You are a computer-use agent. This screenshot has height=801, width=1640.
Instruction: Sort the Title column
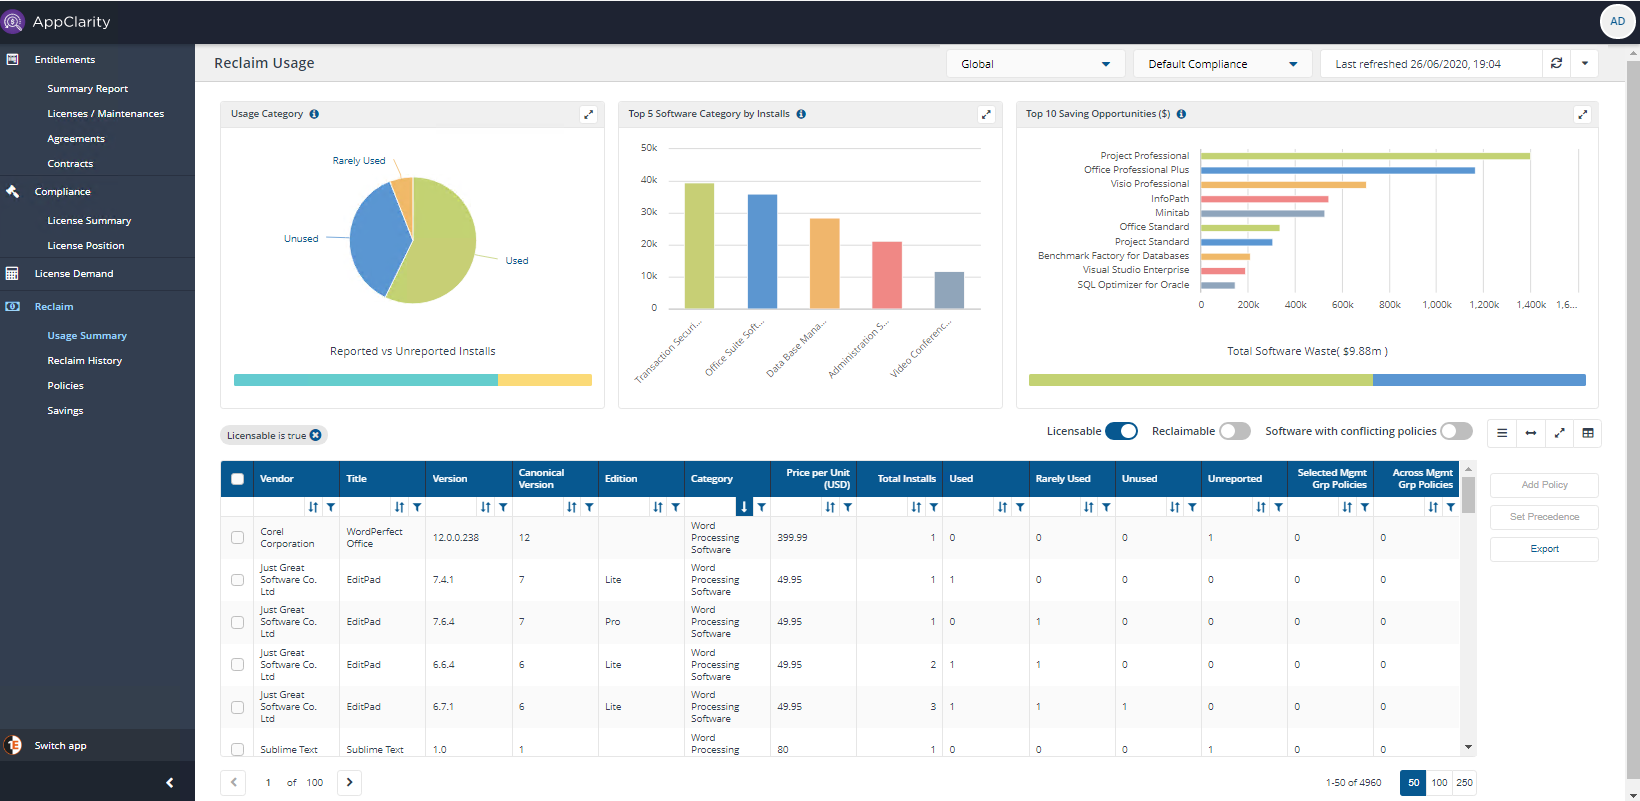click(399, 507)
